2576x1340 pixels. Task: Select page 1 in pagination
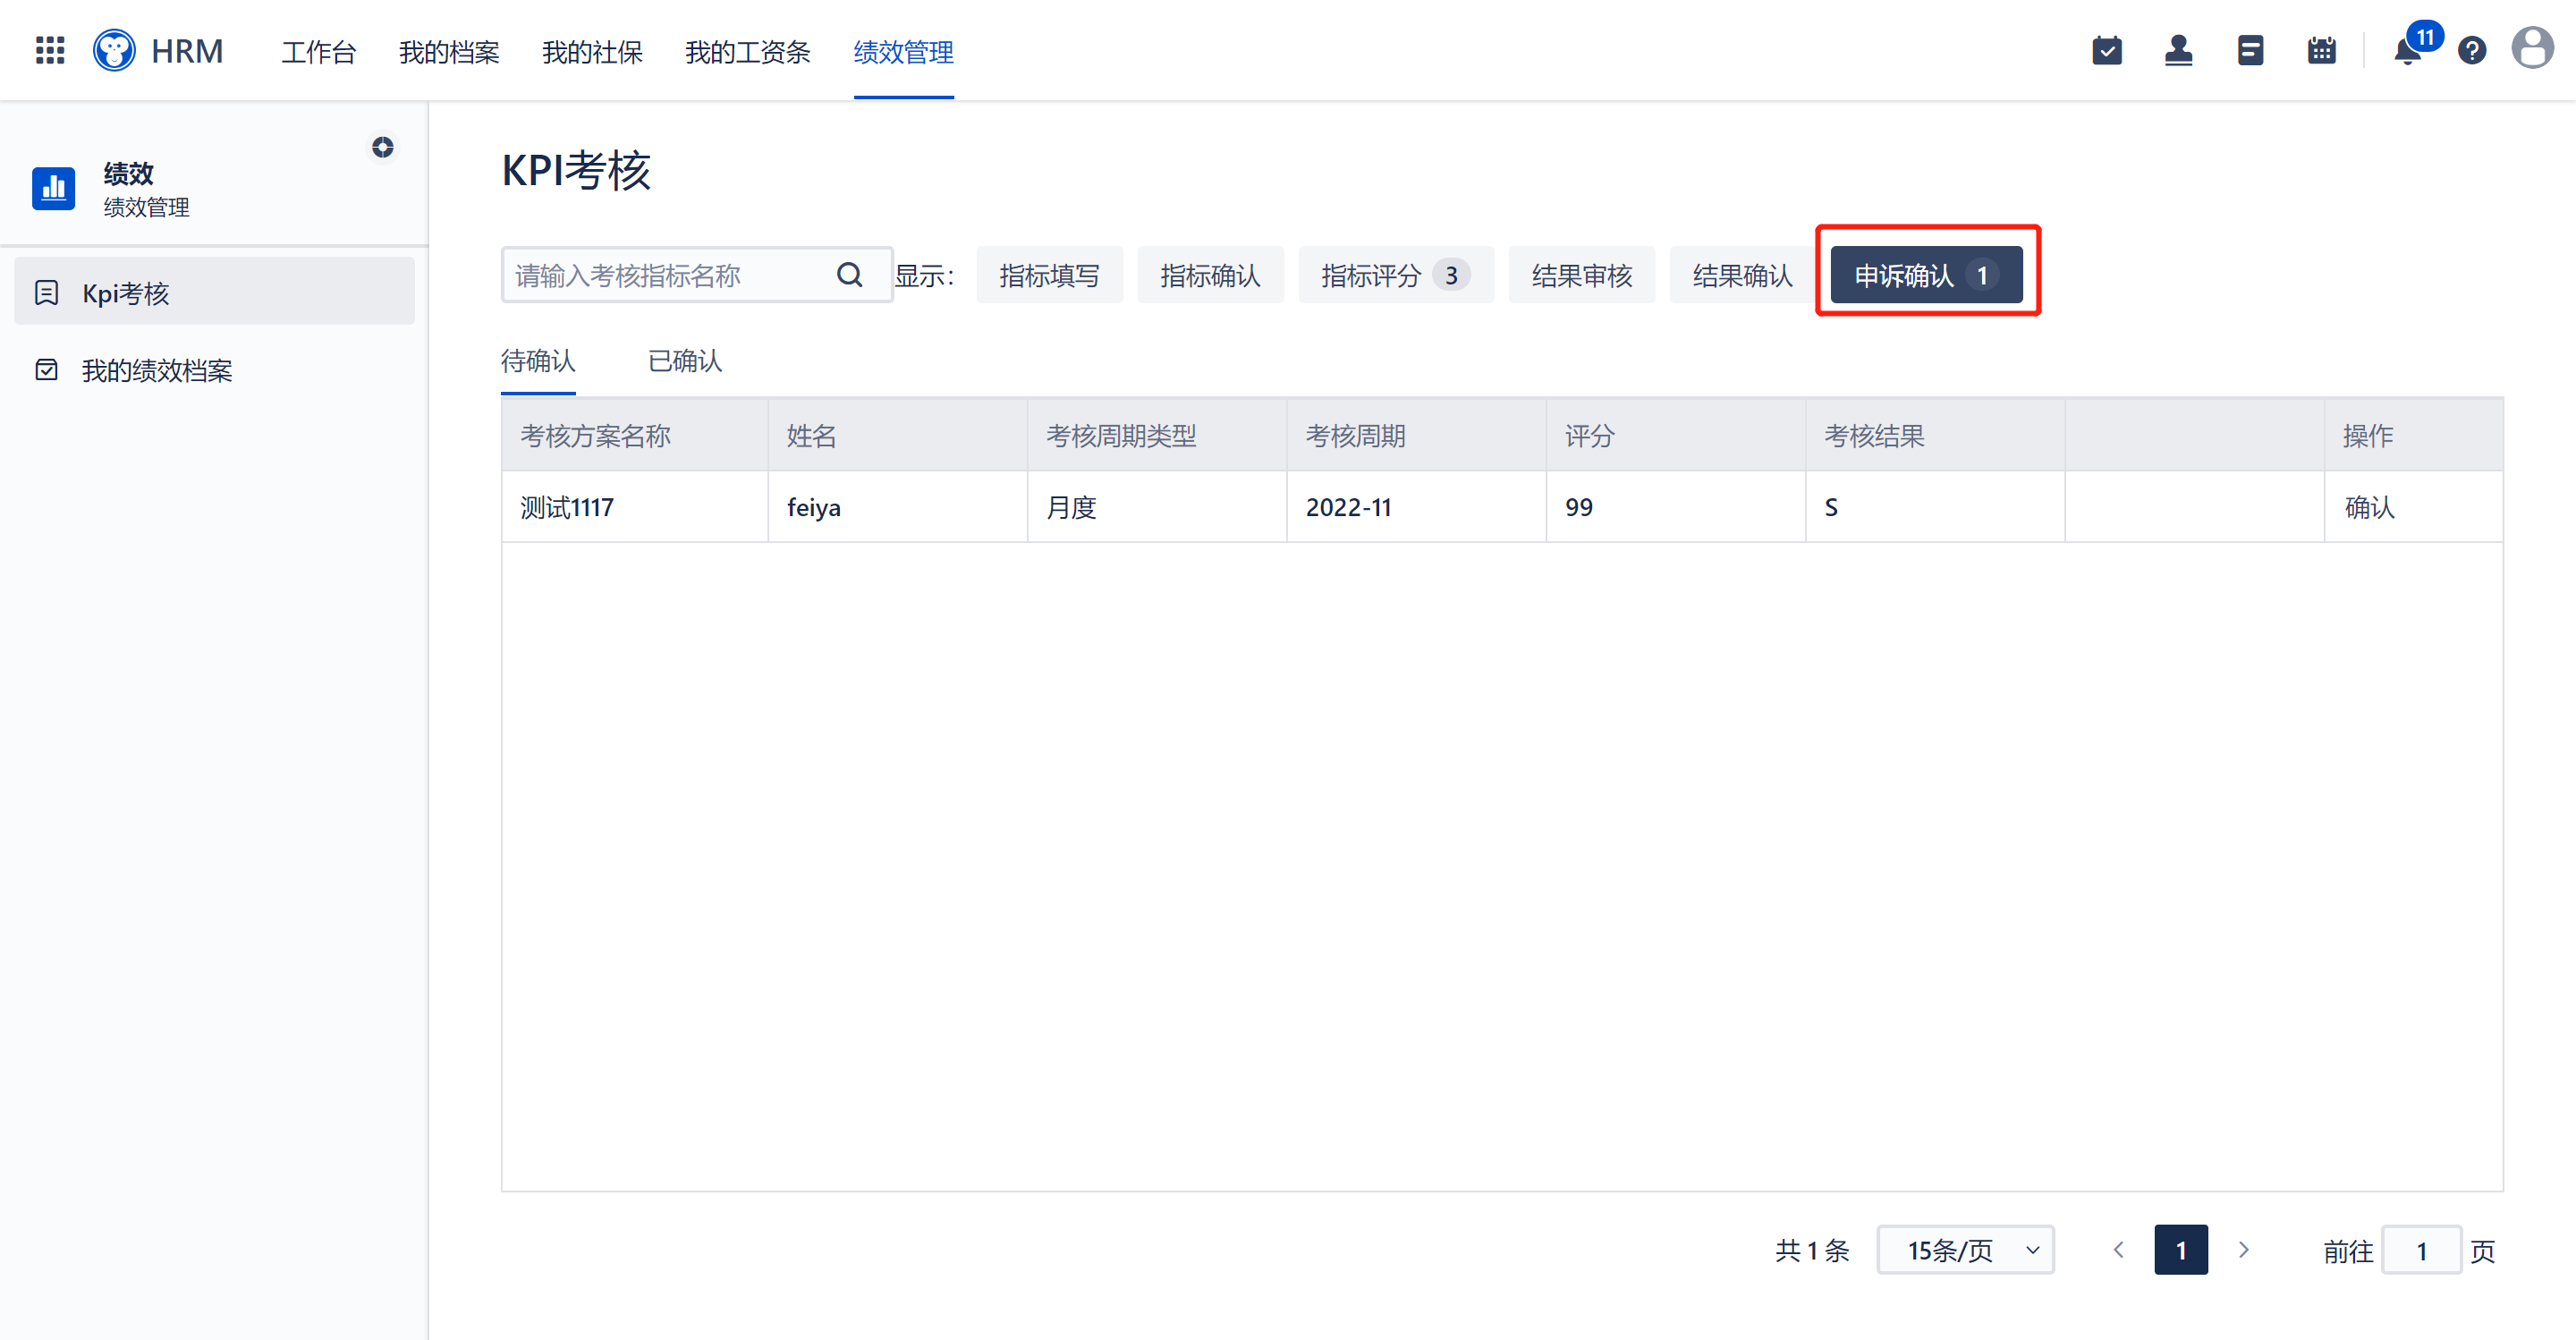tap(2181, 1249)
